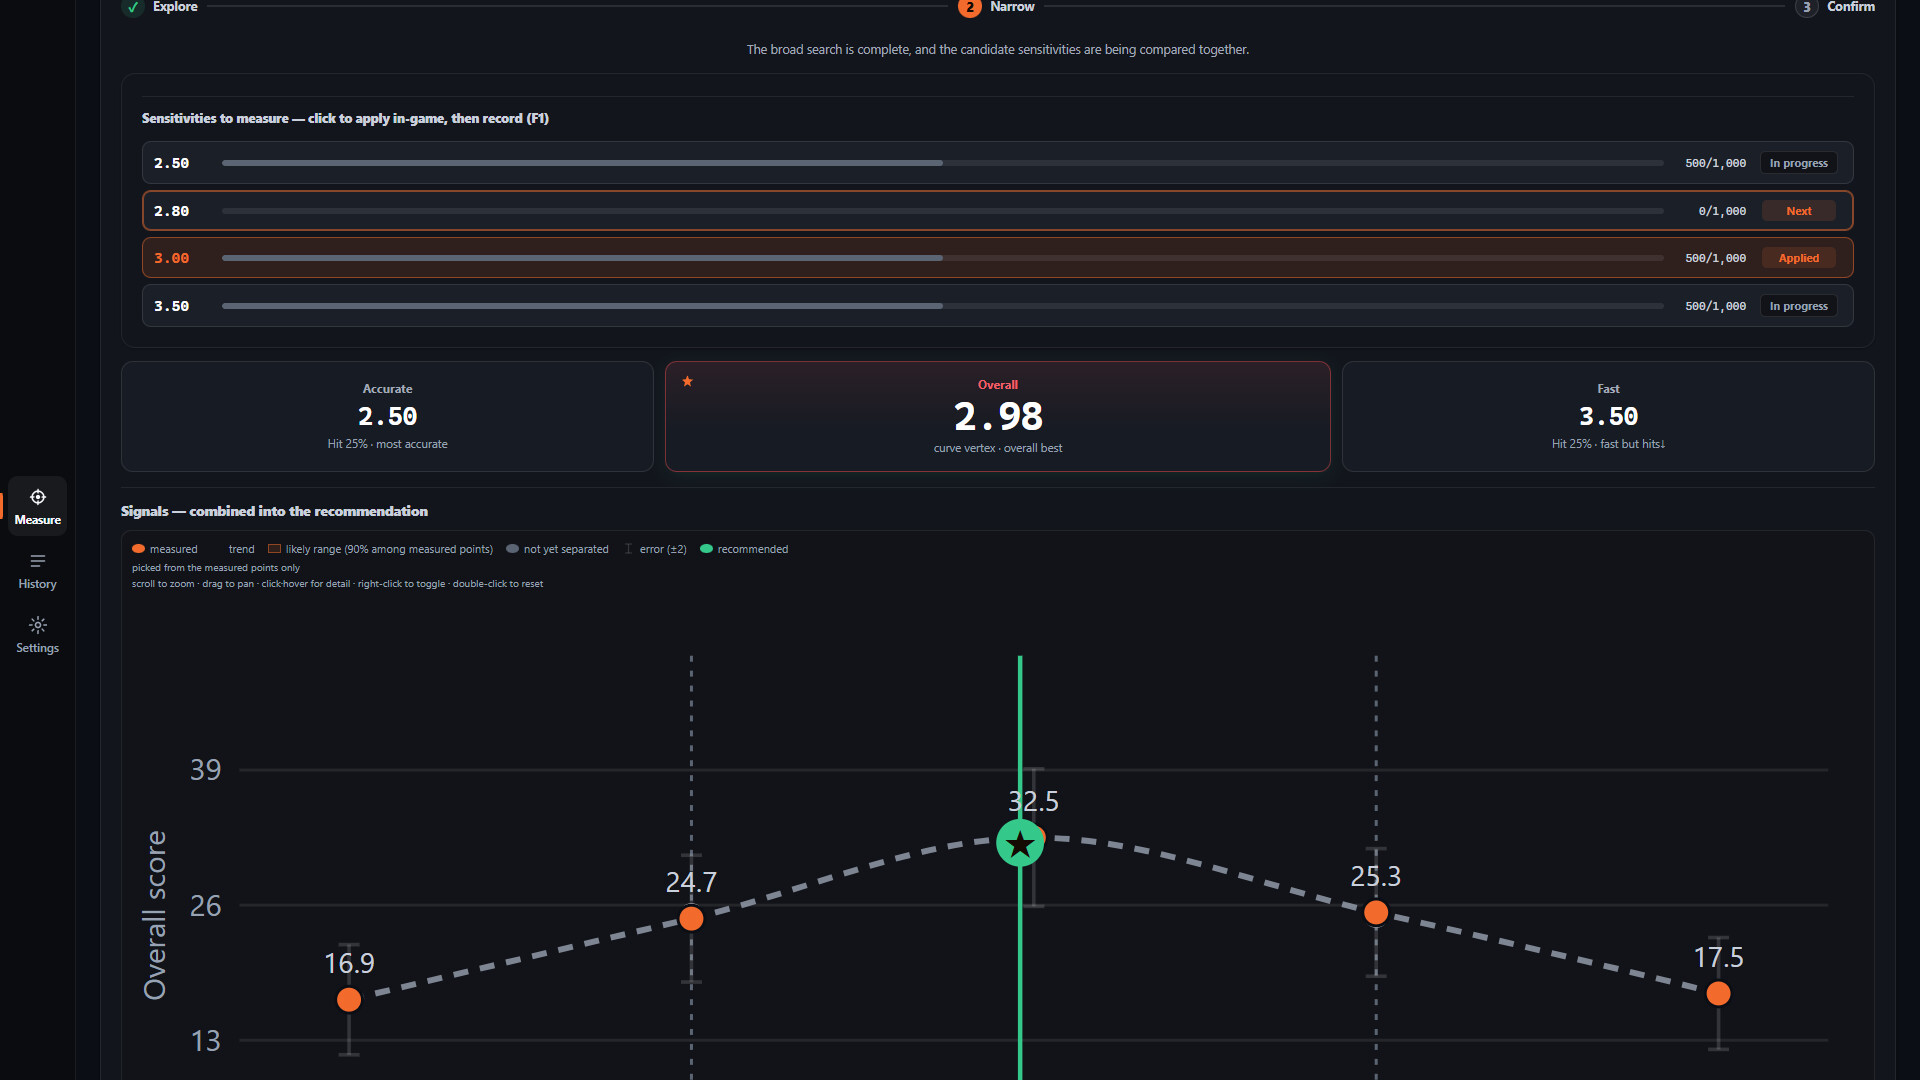Viewport: 1920px width, 1080px height.
Task: Click In progress badge on the 3.50 row
Action: click(x=1798, y=306)
